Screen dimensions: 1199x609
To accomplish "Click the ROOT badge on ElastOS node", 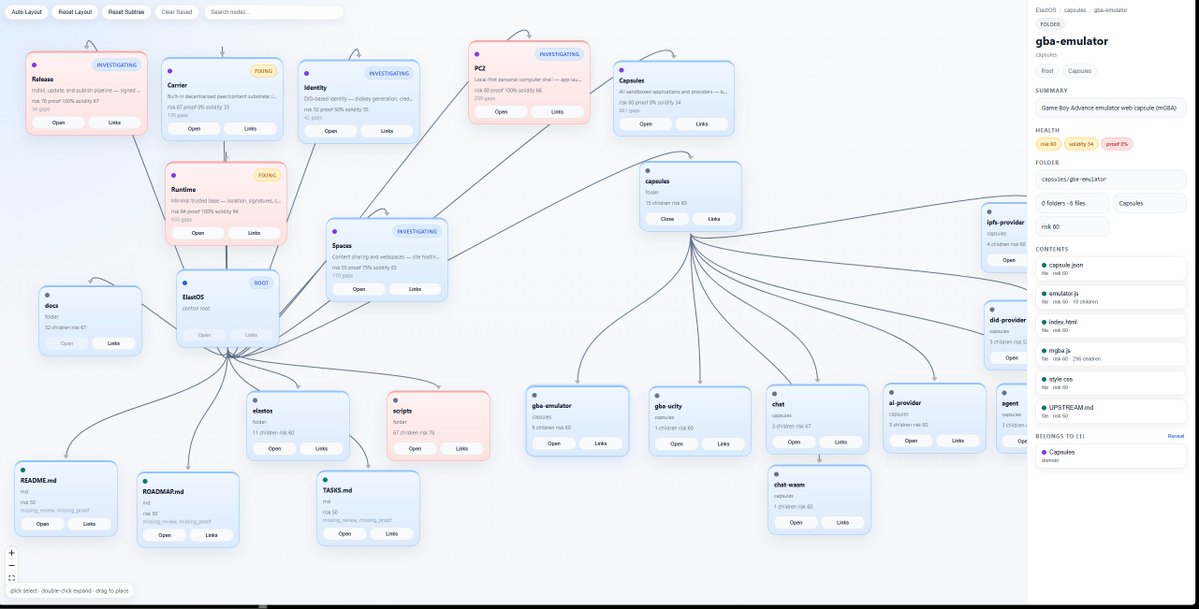I will tap(262, 283).
